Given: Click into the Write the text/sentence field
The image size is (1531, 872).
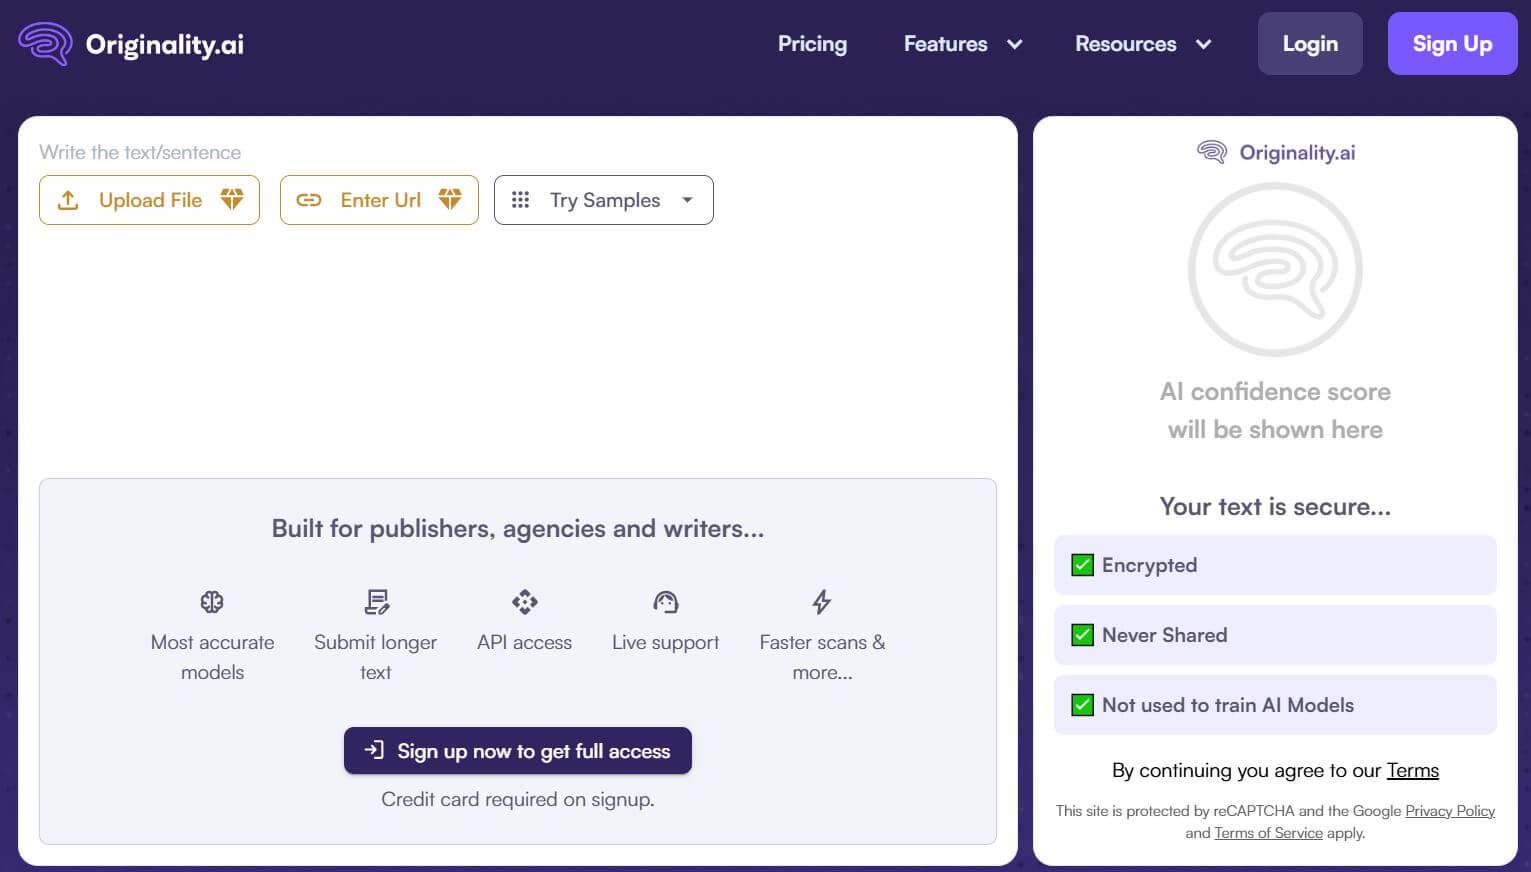Looking at the screenshot, I should [517, 340].
